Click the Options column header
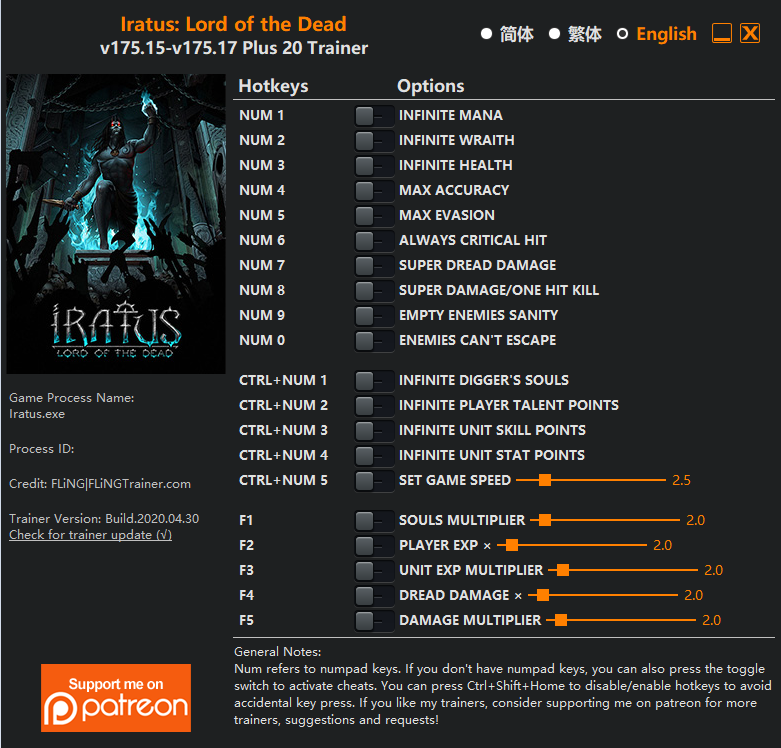This screenshot has height=748, width=781. coord(431,86)
